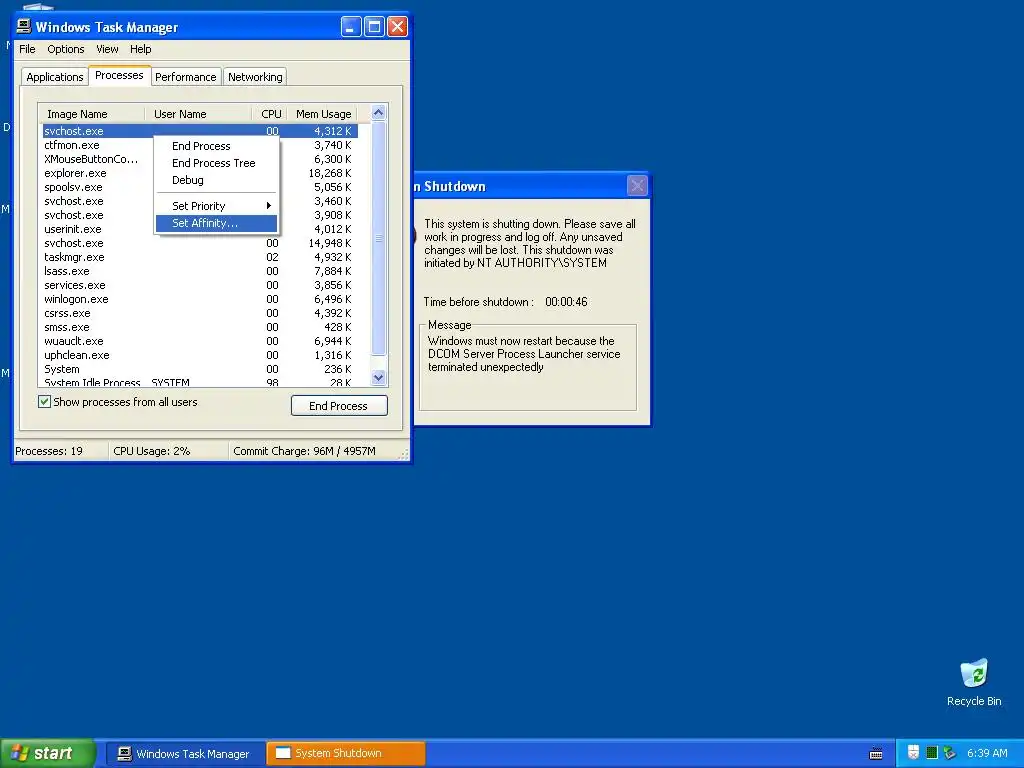
Task: Select the lsass.exe process row
Action: point(200,271)
